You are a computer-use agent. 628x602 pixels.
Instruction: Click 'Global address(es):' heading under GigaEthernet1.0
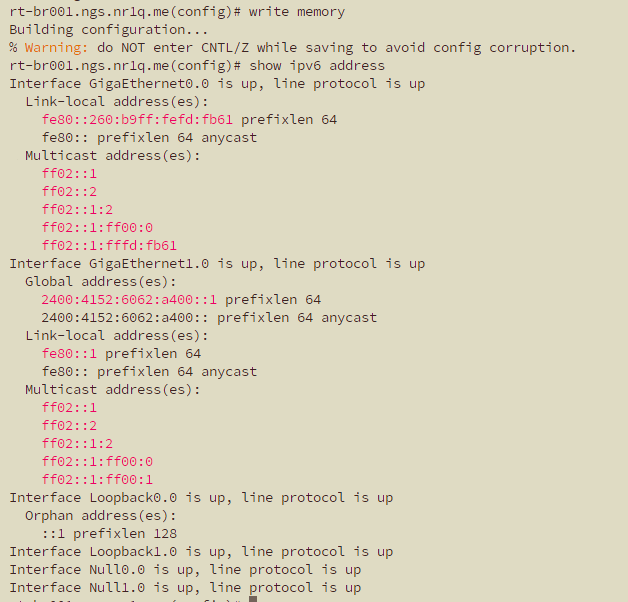pos(101,282)
